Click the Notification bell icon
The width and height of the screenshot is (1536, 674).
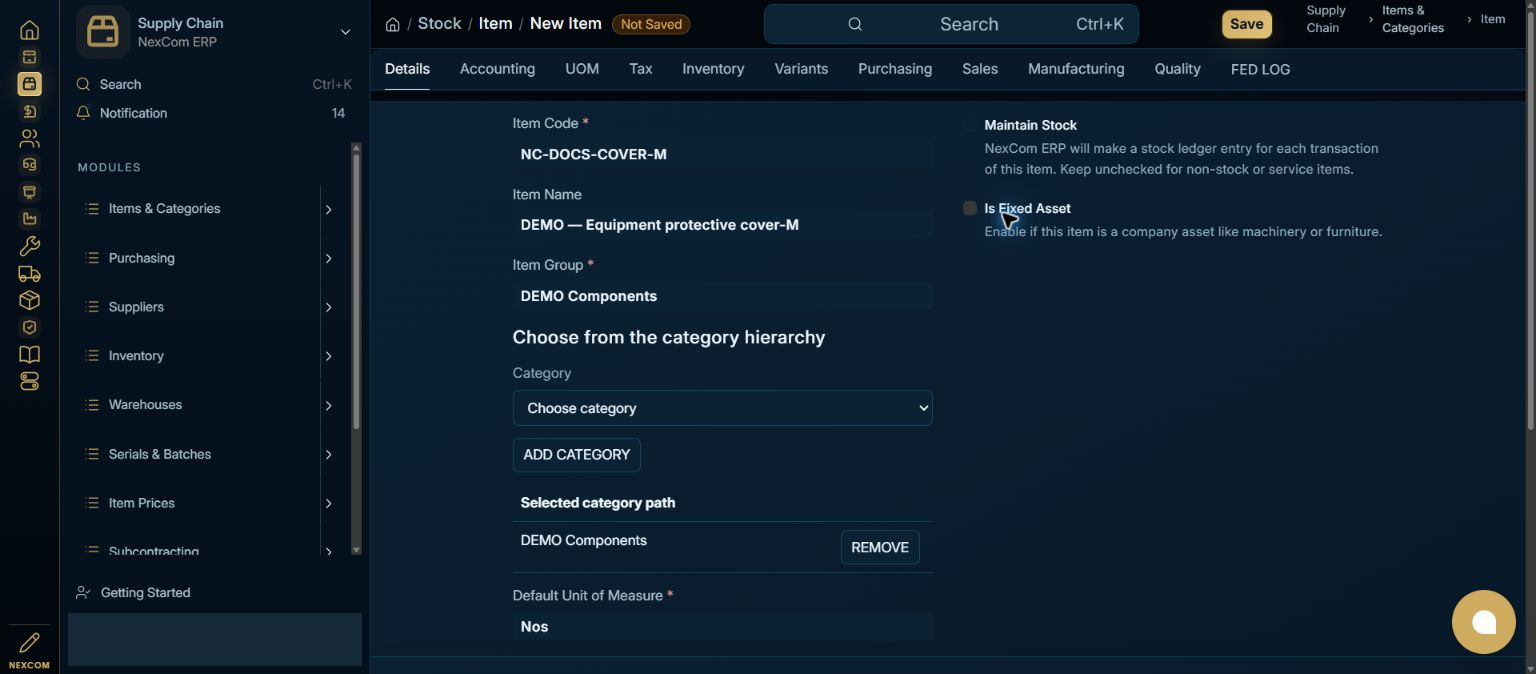84,113
